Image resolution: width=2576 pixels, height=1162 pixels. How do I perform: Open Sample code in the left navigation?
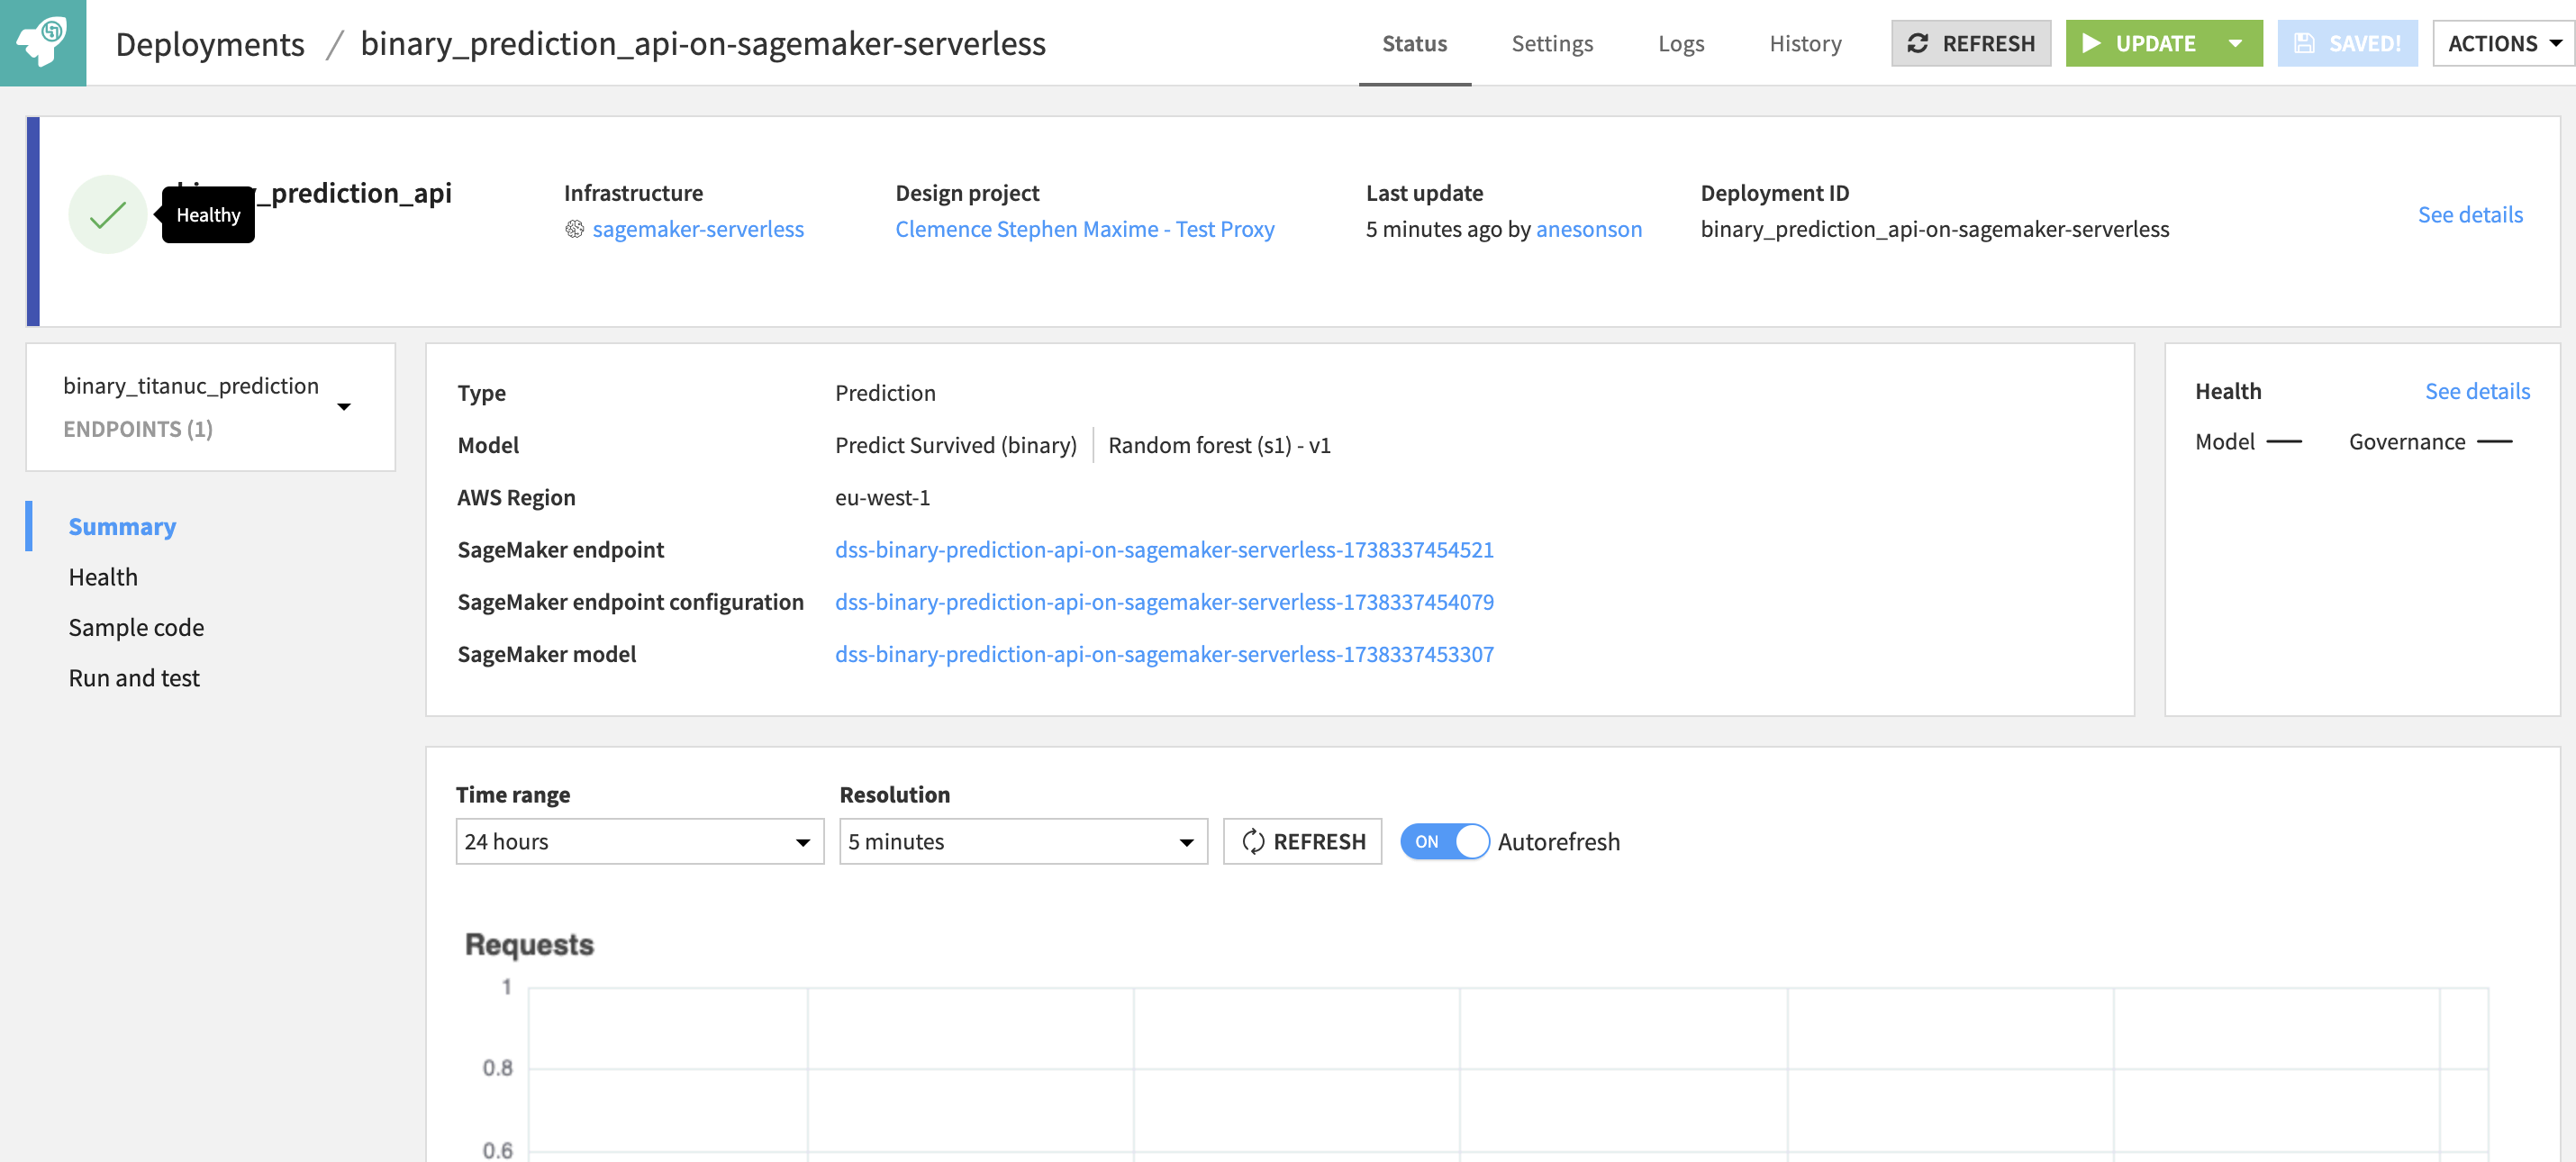136,627
